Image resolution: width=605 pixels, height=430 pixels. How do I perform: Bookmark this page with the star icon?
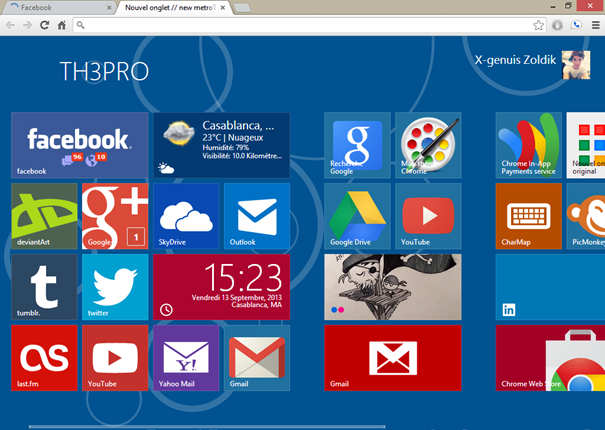pos(538,25)
